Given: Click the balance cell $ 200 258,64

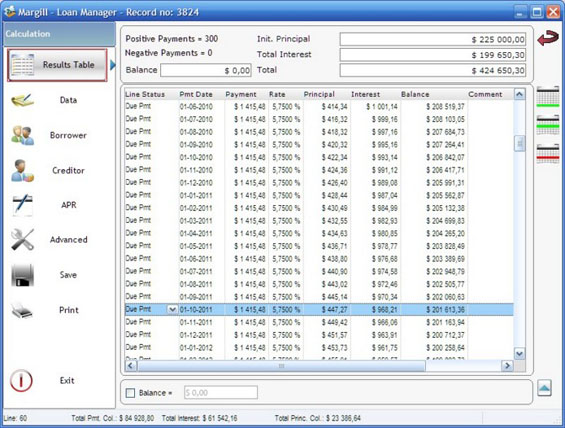Looking at the screenshot, I should pyautogui.click(x=445, y=348).
